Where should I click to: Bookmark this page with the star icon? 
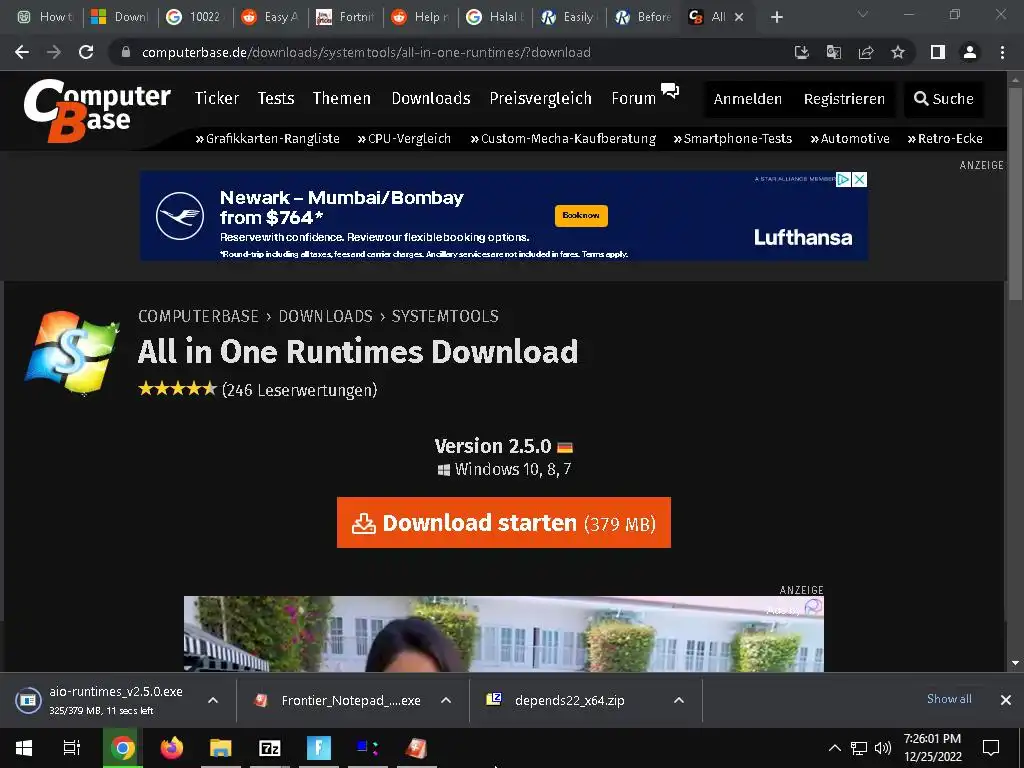(898, 52)
